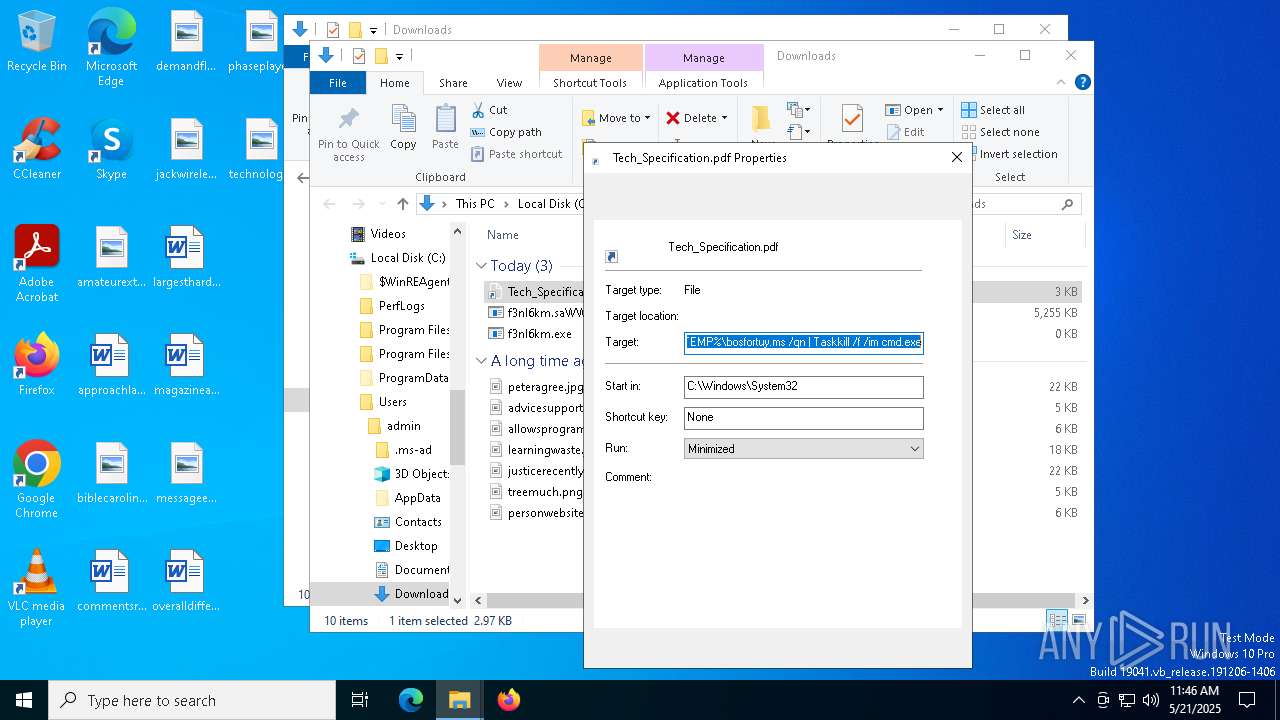Screen dimensions: 1280x720
Task: Select Local Disk (C:) in navigation tree
Action: click(x=397, y=258)
